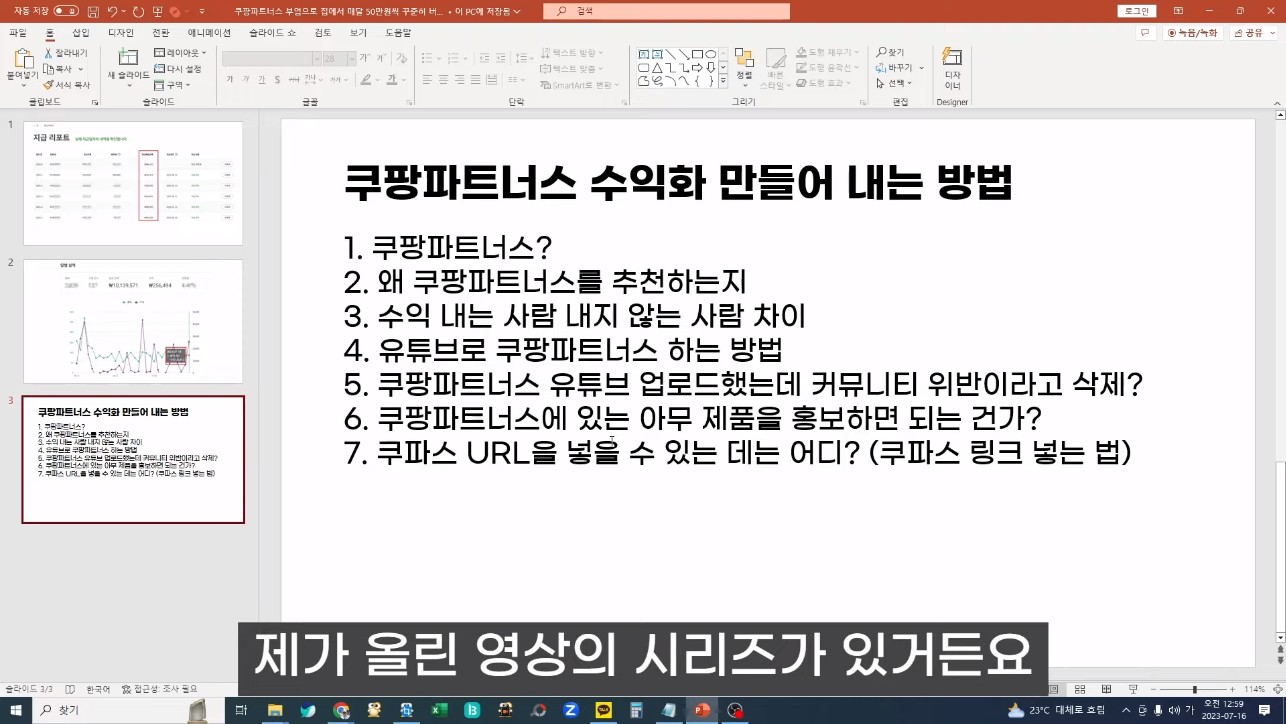Open File Explorer from the taskbar
This screenshot has height=724, width=1286.
[x=275, y=710]
